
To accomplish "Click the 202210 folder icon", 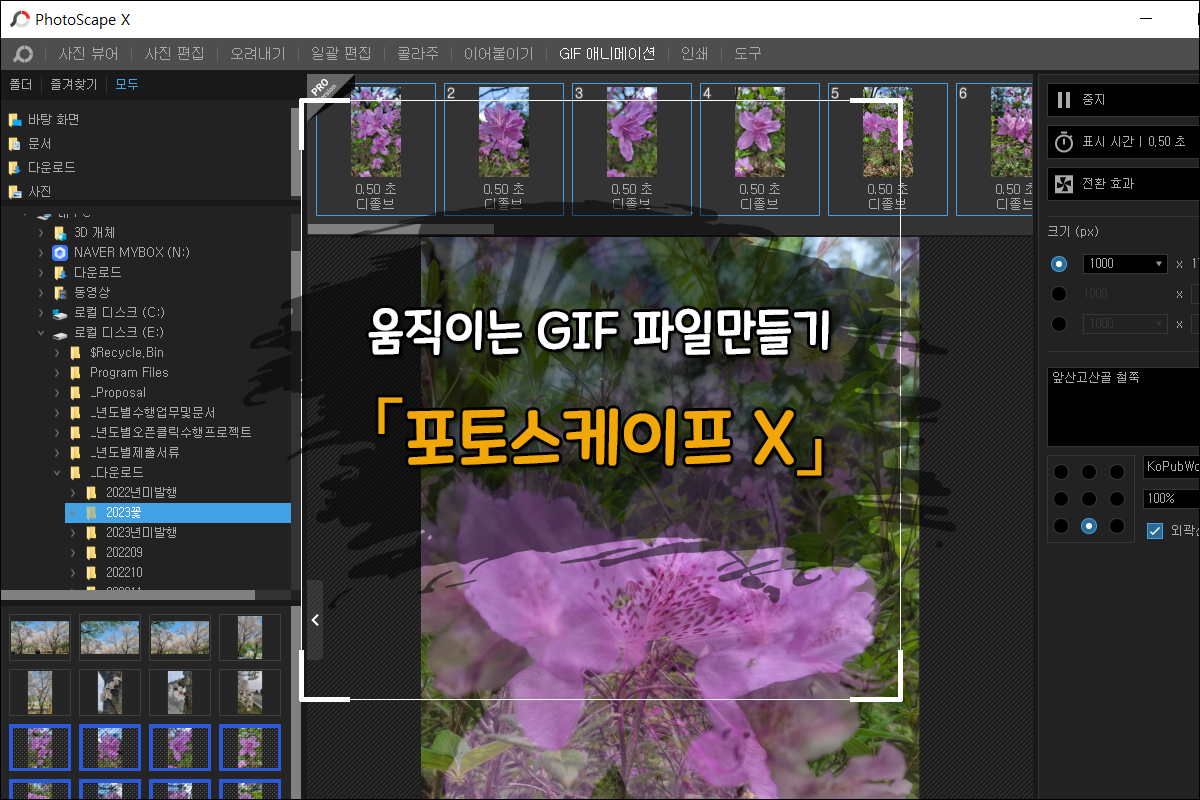I will pyautogui.click(x=91, y=573).
